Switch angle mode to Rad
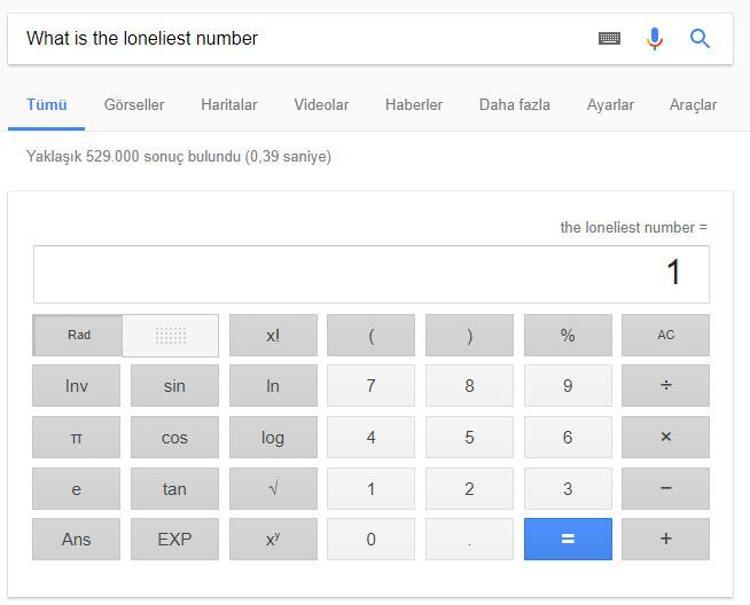 click(x=79, y=336)
